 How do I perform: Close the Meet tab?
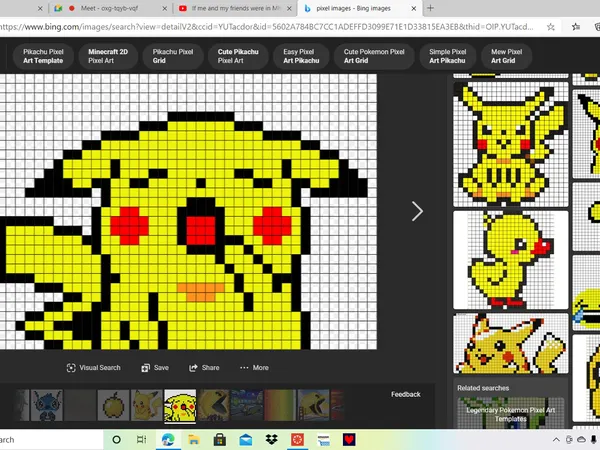click(165, 8)
